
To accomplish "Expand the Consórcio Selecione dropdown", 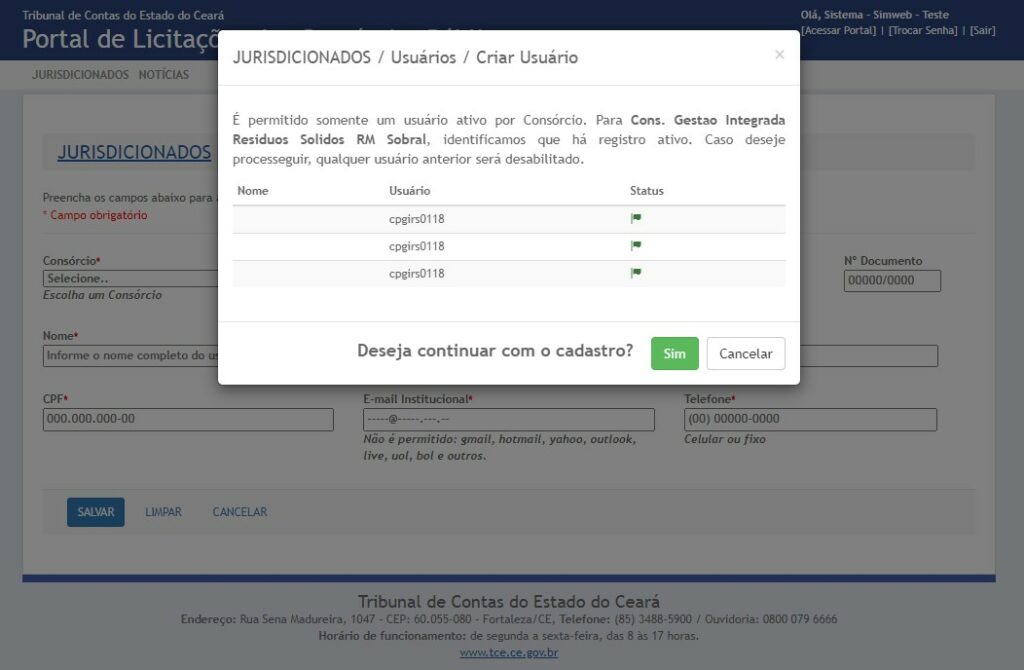I will coord(130,279).
